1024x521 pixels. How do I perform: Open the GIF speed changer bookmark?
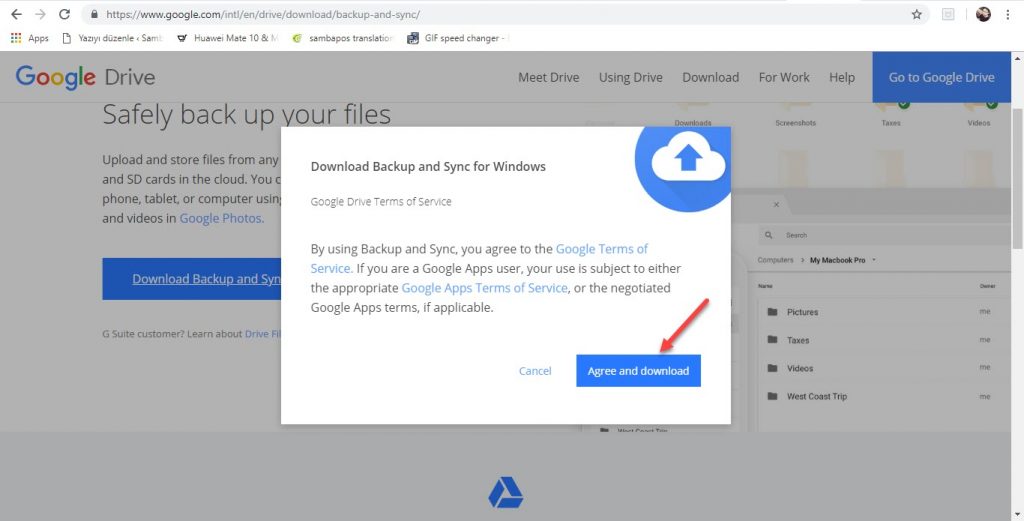pyautogui.click(x=457, y=39)
